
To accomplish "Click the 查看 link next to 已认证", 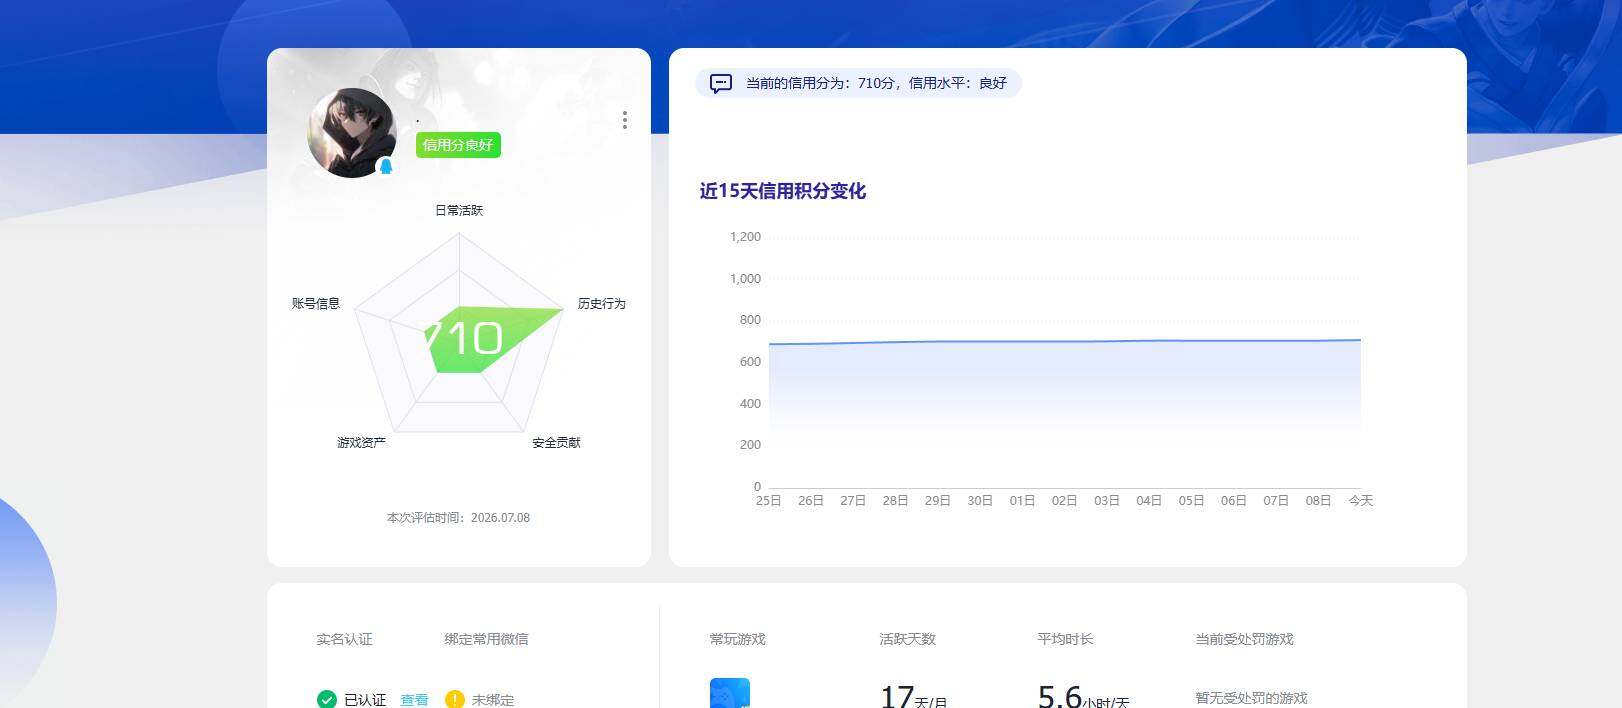I will coord(414,700).
